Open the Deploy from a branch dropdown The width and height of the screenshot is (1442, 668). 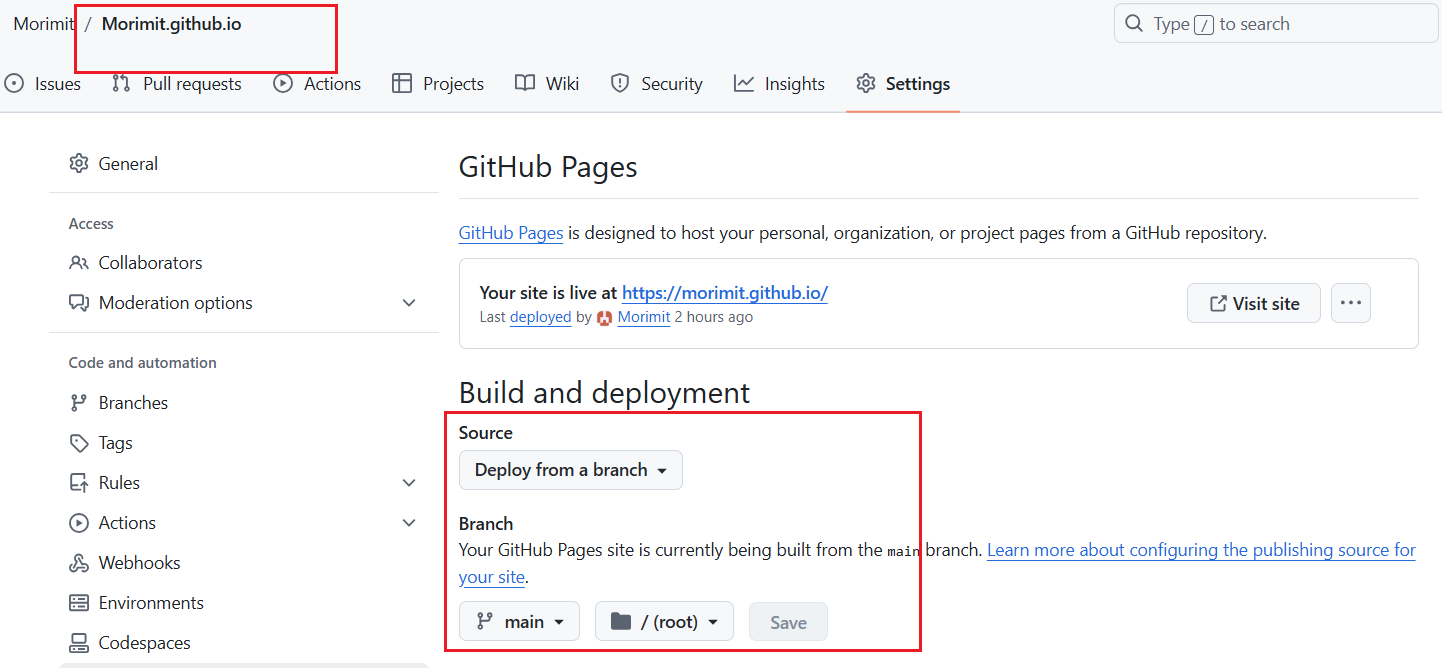click(x=570, y=470)
